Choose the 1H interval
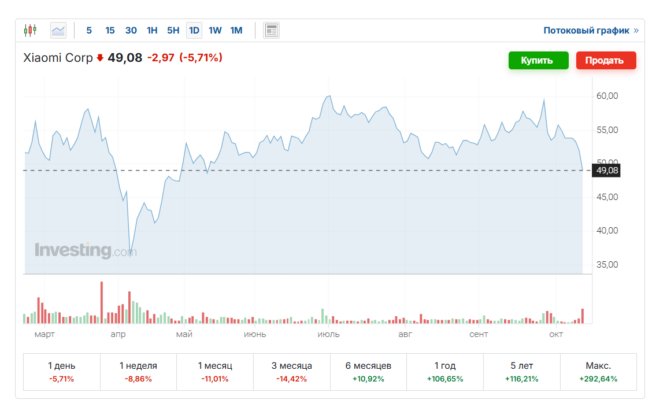 coord(152,30)
